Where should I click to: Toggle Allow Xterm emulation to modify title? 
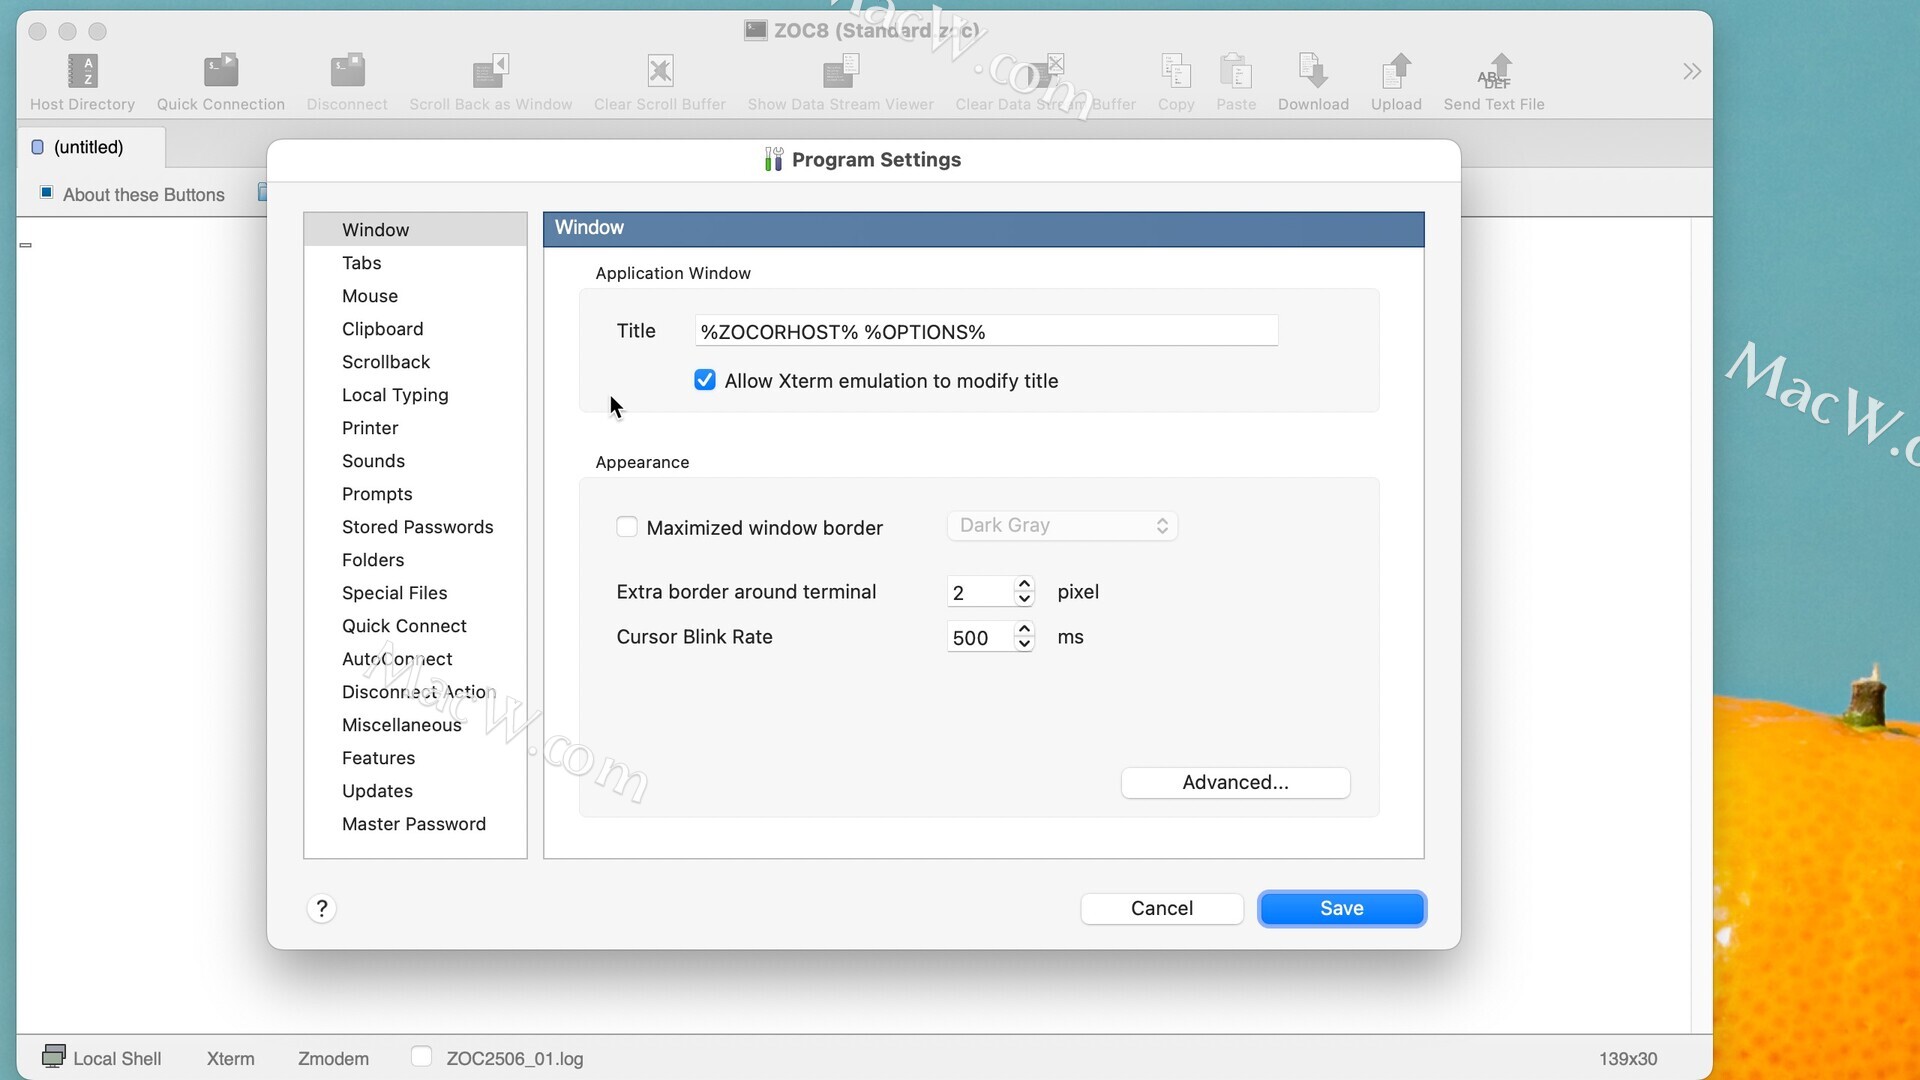(705, 380)
